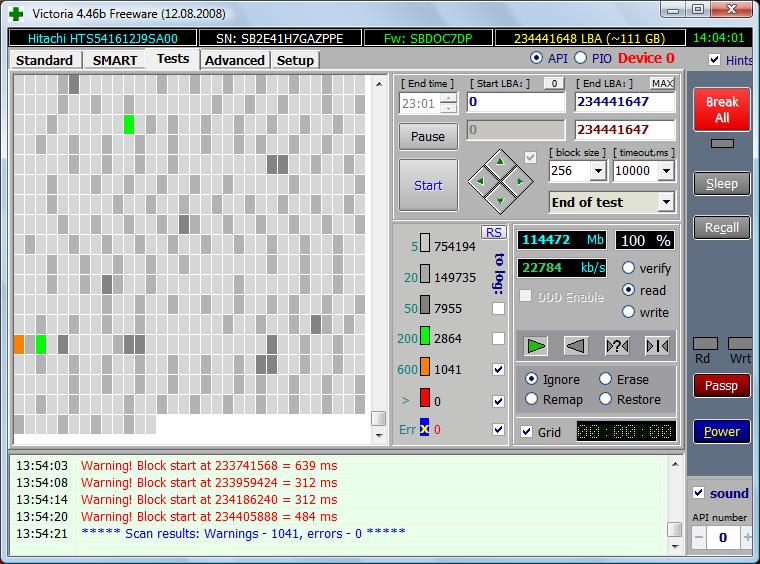760x564 pixels.
Task: Click the left arrow of the navigation diamond
Action: coord(480,181)
